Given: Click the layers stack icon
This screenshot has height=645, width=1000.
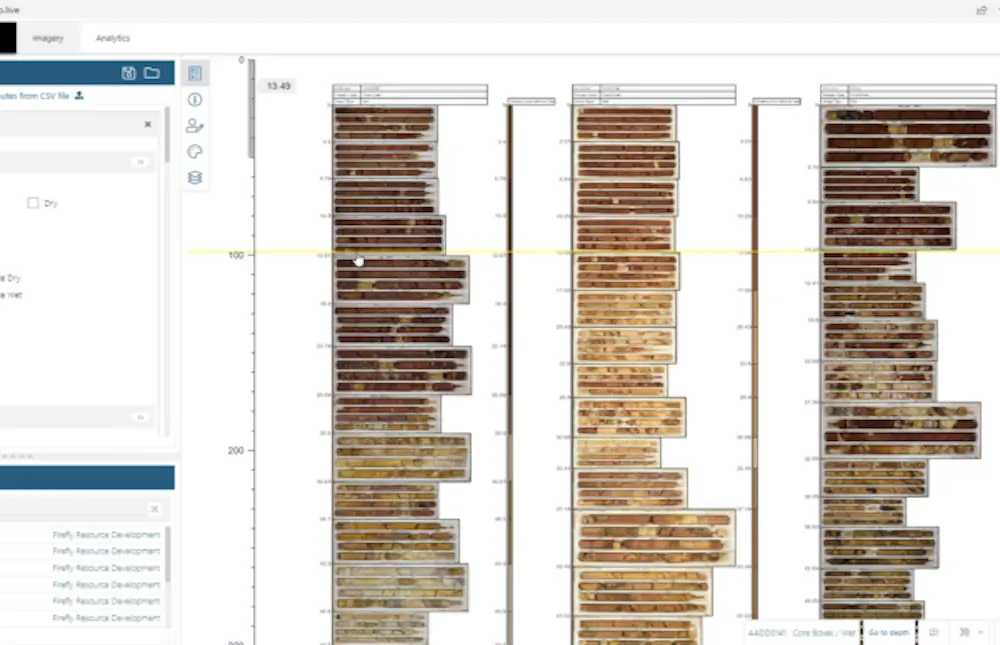Looking at the screenshot, I should [195, 178].
